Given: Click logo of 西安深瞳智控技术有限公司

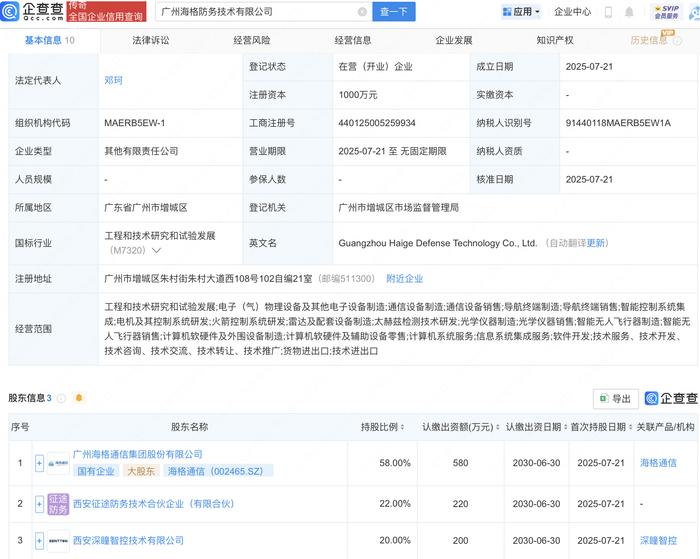Looking at the screenshot, I should click(58, 541).
